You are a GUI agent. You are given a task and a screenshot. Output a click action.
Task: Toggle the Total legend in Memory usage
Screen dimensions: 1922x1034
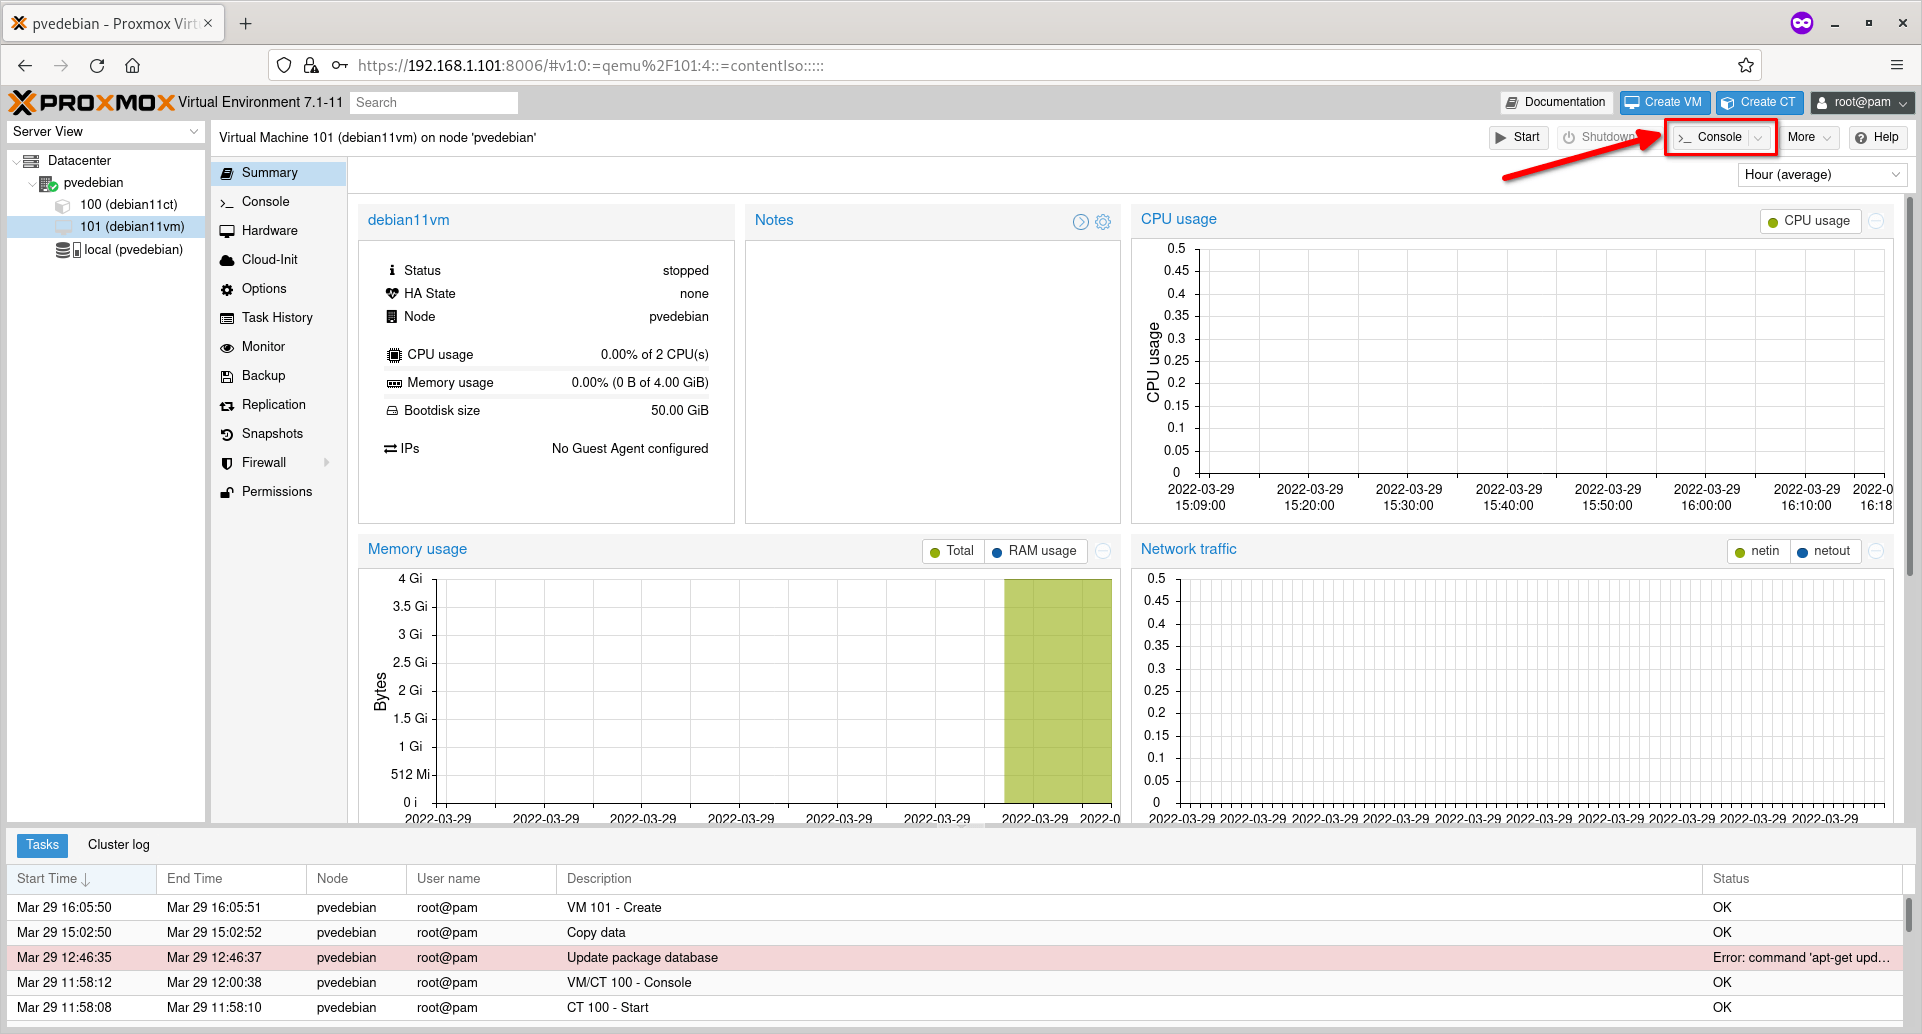click(953, 551)
